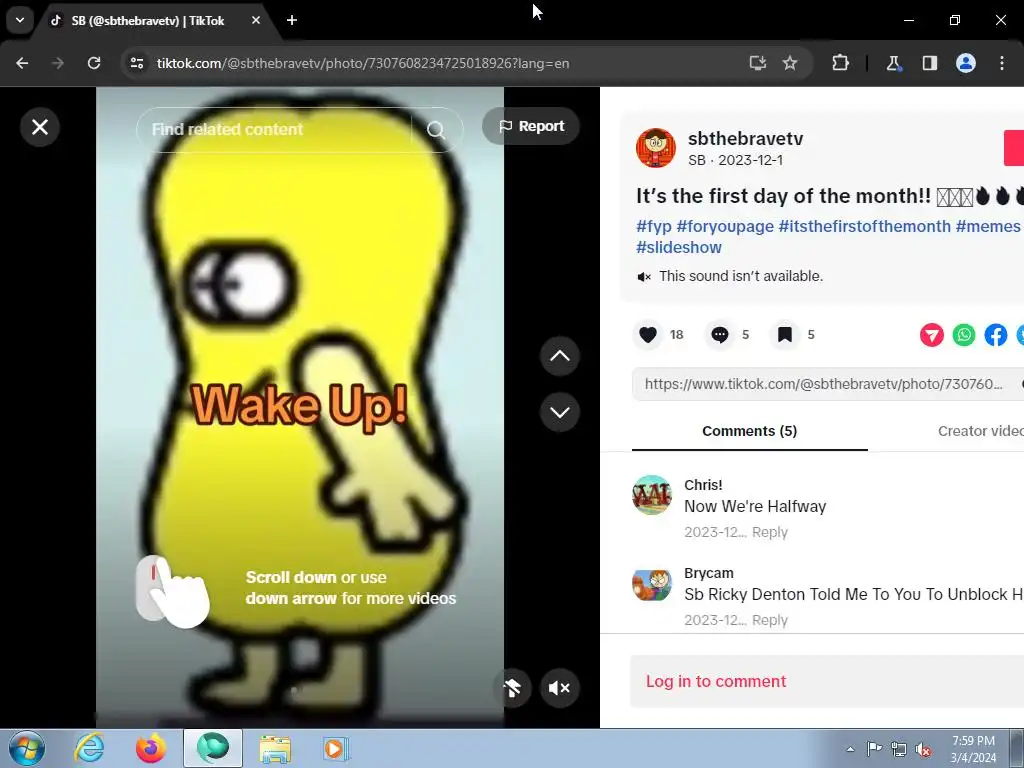The image size is (1024, 768).
Task: Share post to Facebook
Action: 996,335
